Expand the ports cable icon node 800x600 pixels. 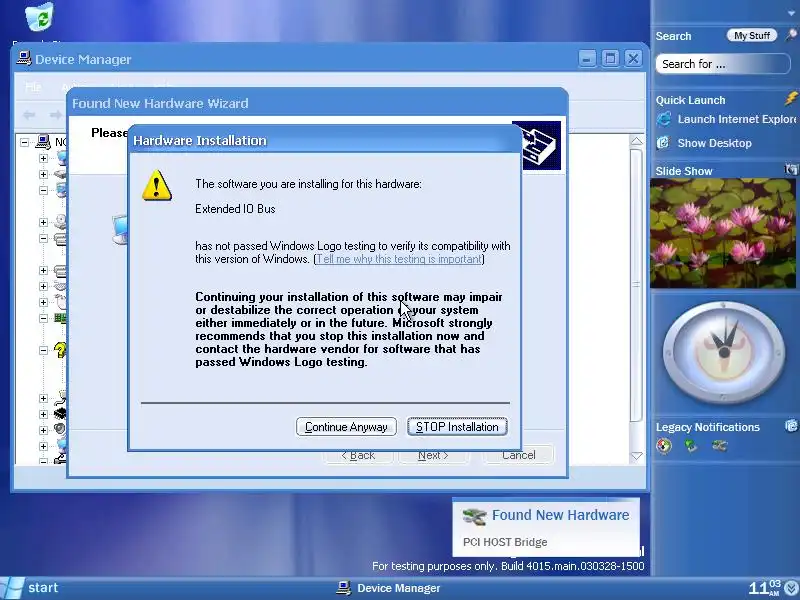tap(43, 398)
